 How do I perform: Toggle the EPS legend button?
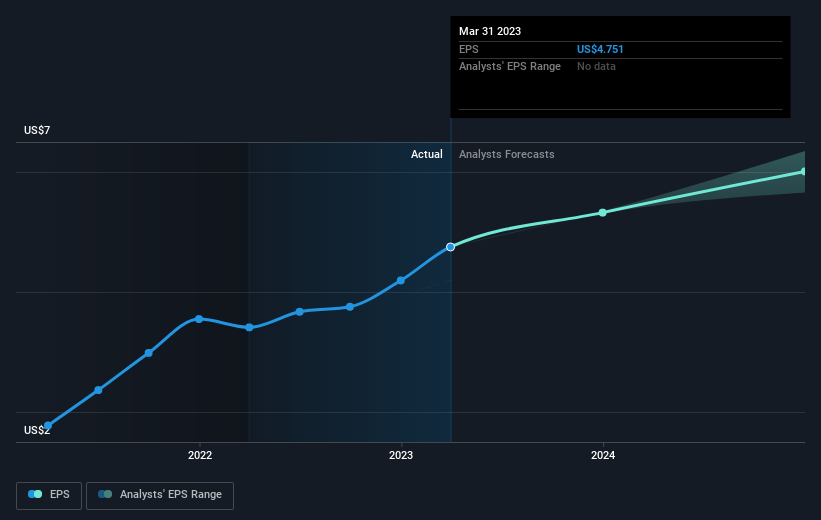pos(49,495)
